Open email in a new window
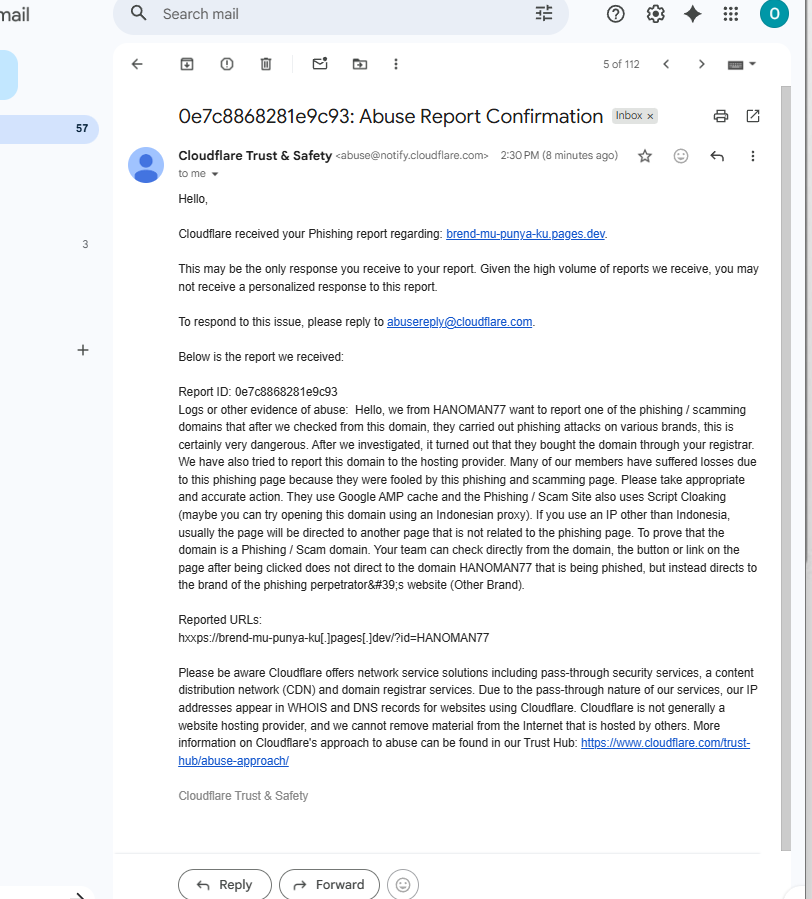The height and width of the screenshot is (899, 812). pyautogui.click(x=753, y=116)
